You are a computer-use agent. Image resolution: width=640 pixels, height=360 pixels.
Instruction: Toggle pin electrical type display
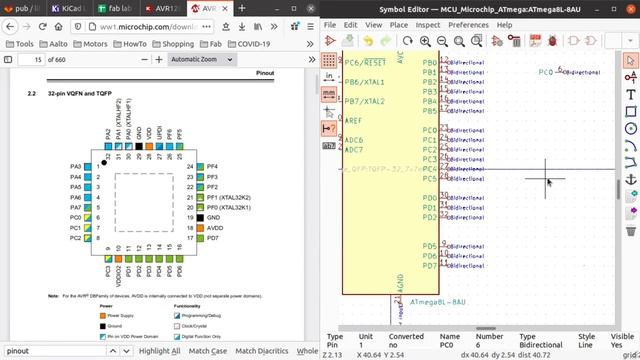pos(329,129)
